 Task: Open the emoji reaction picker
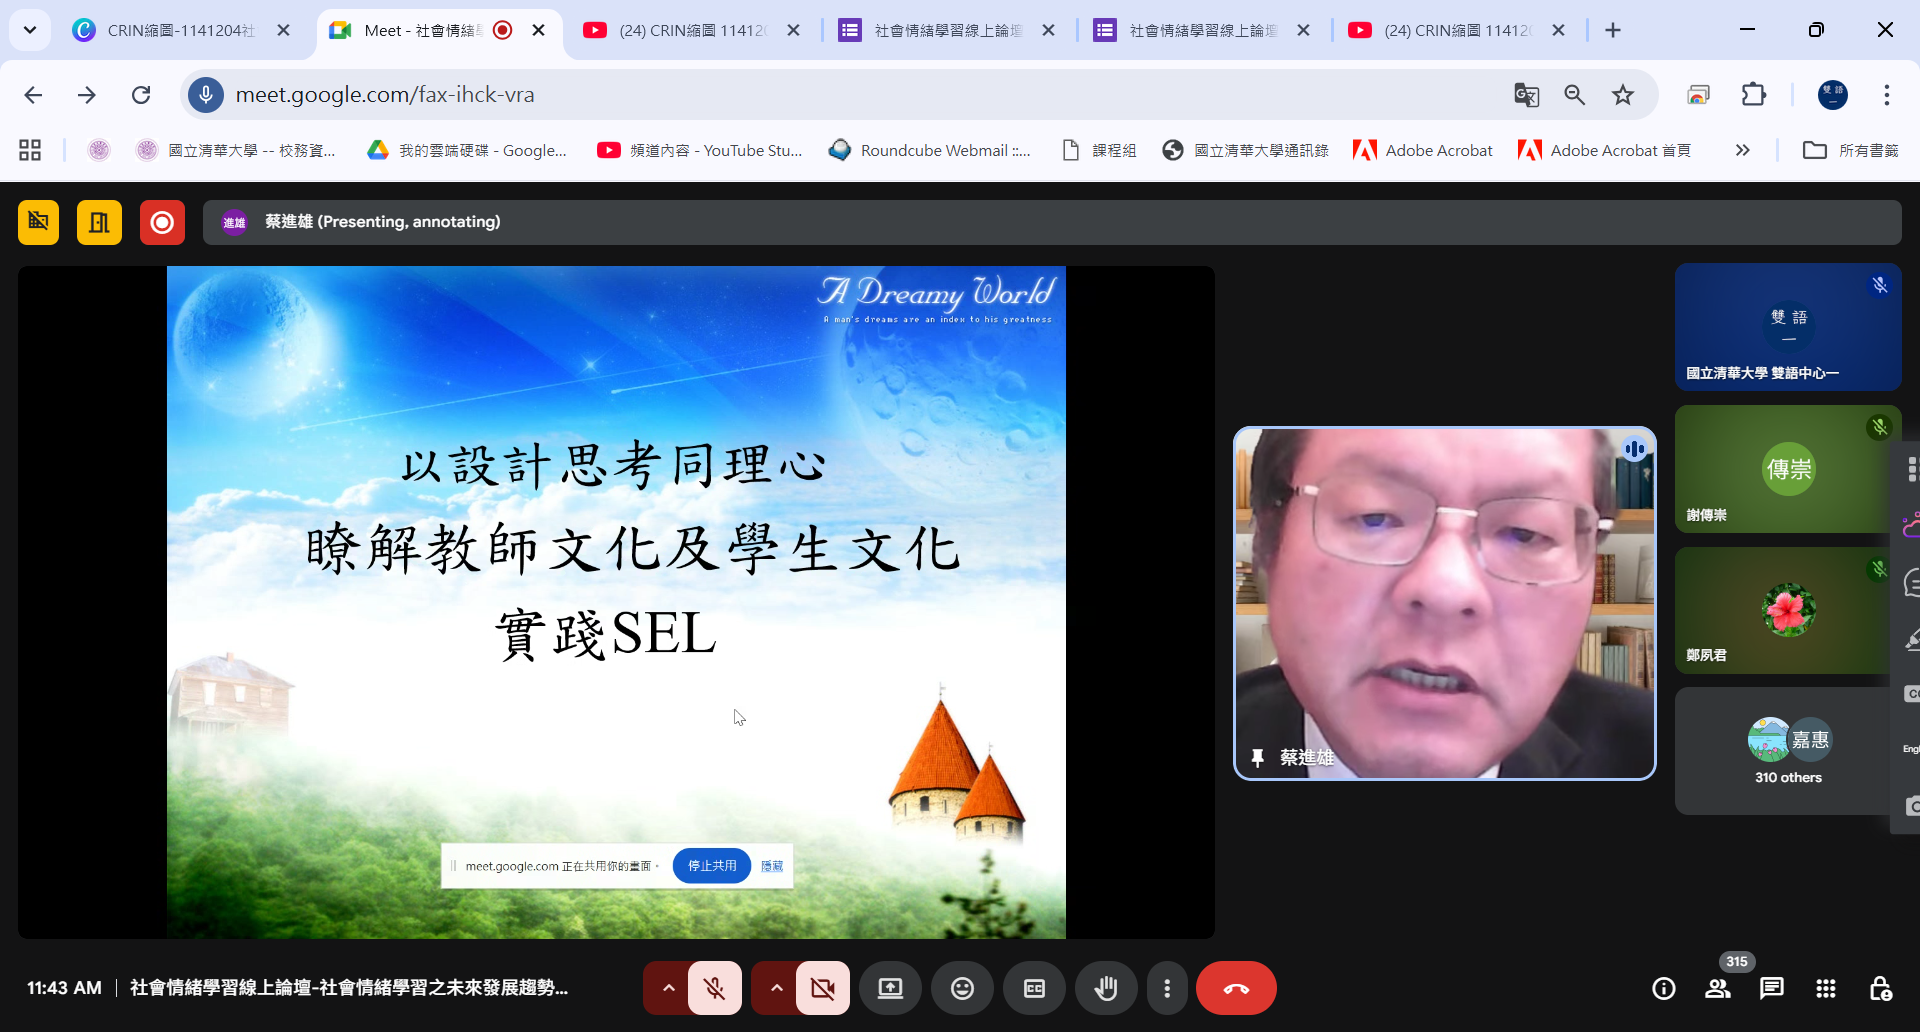tap(962, 988)
